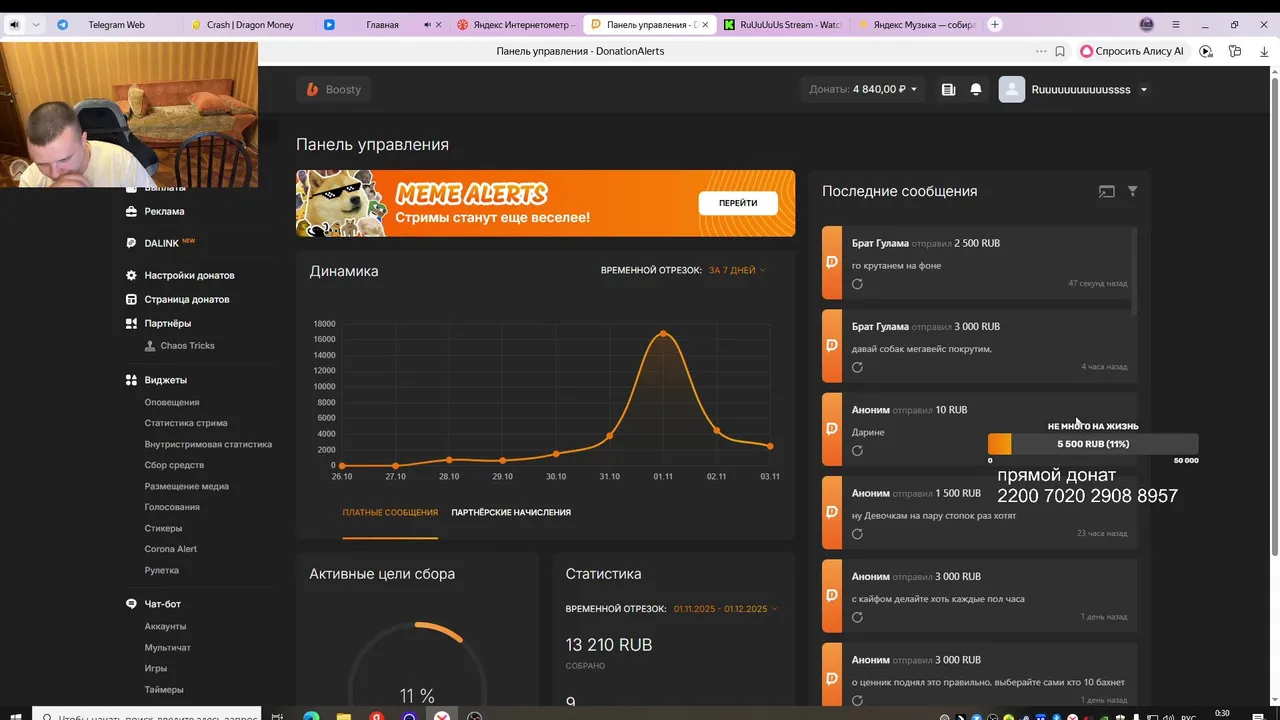Screen dimensions: 1280x720
Task: Replay alert for Аноним 1 500 RUB donation
Action: [857, 533]
